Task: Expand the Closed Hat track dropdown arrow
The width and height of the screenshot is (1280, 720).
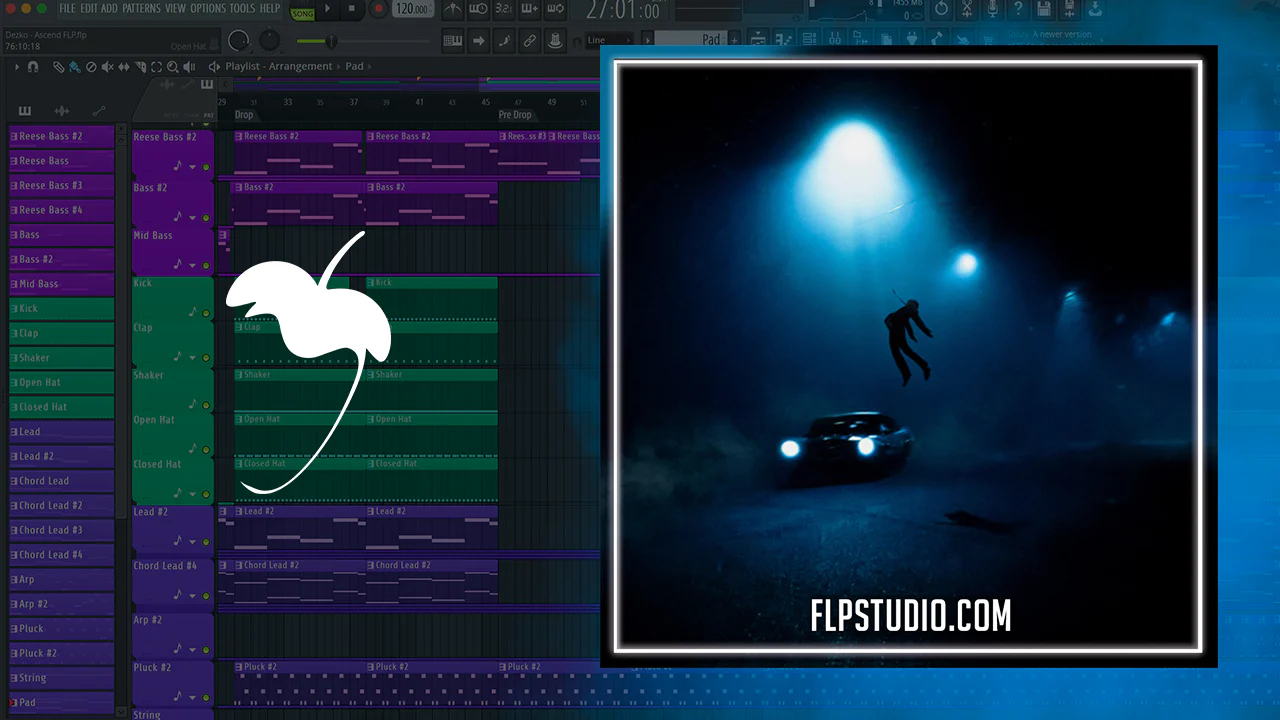Action: [x=193, y=493]
